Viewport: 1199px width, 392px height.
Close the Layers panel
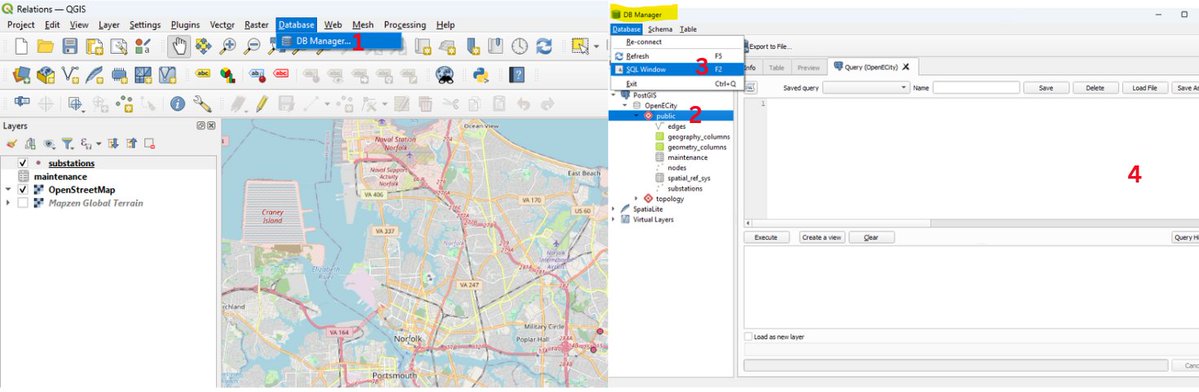pyautogui.click(x=211, y=125)
